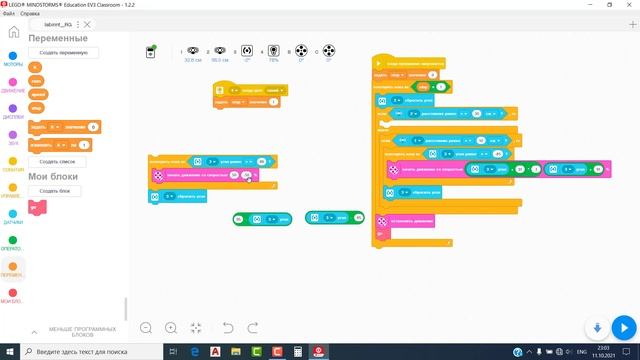Click port 2 ultrasonic sensor showing 98.0 cm

(x=220, y=53)
